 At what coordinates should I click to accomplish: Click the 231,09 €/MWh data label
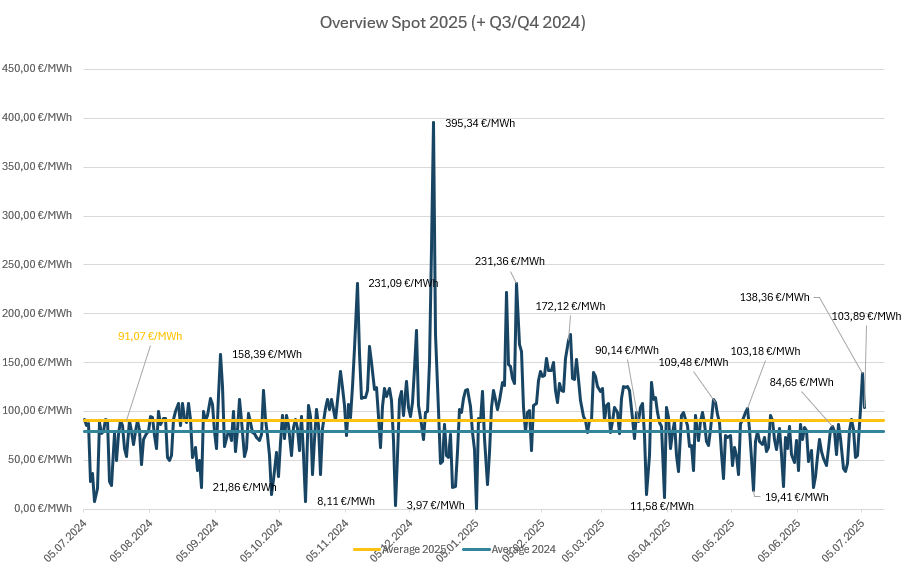click(403, 283)
